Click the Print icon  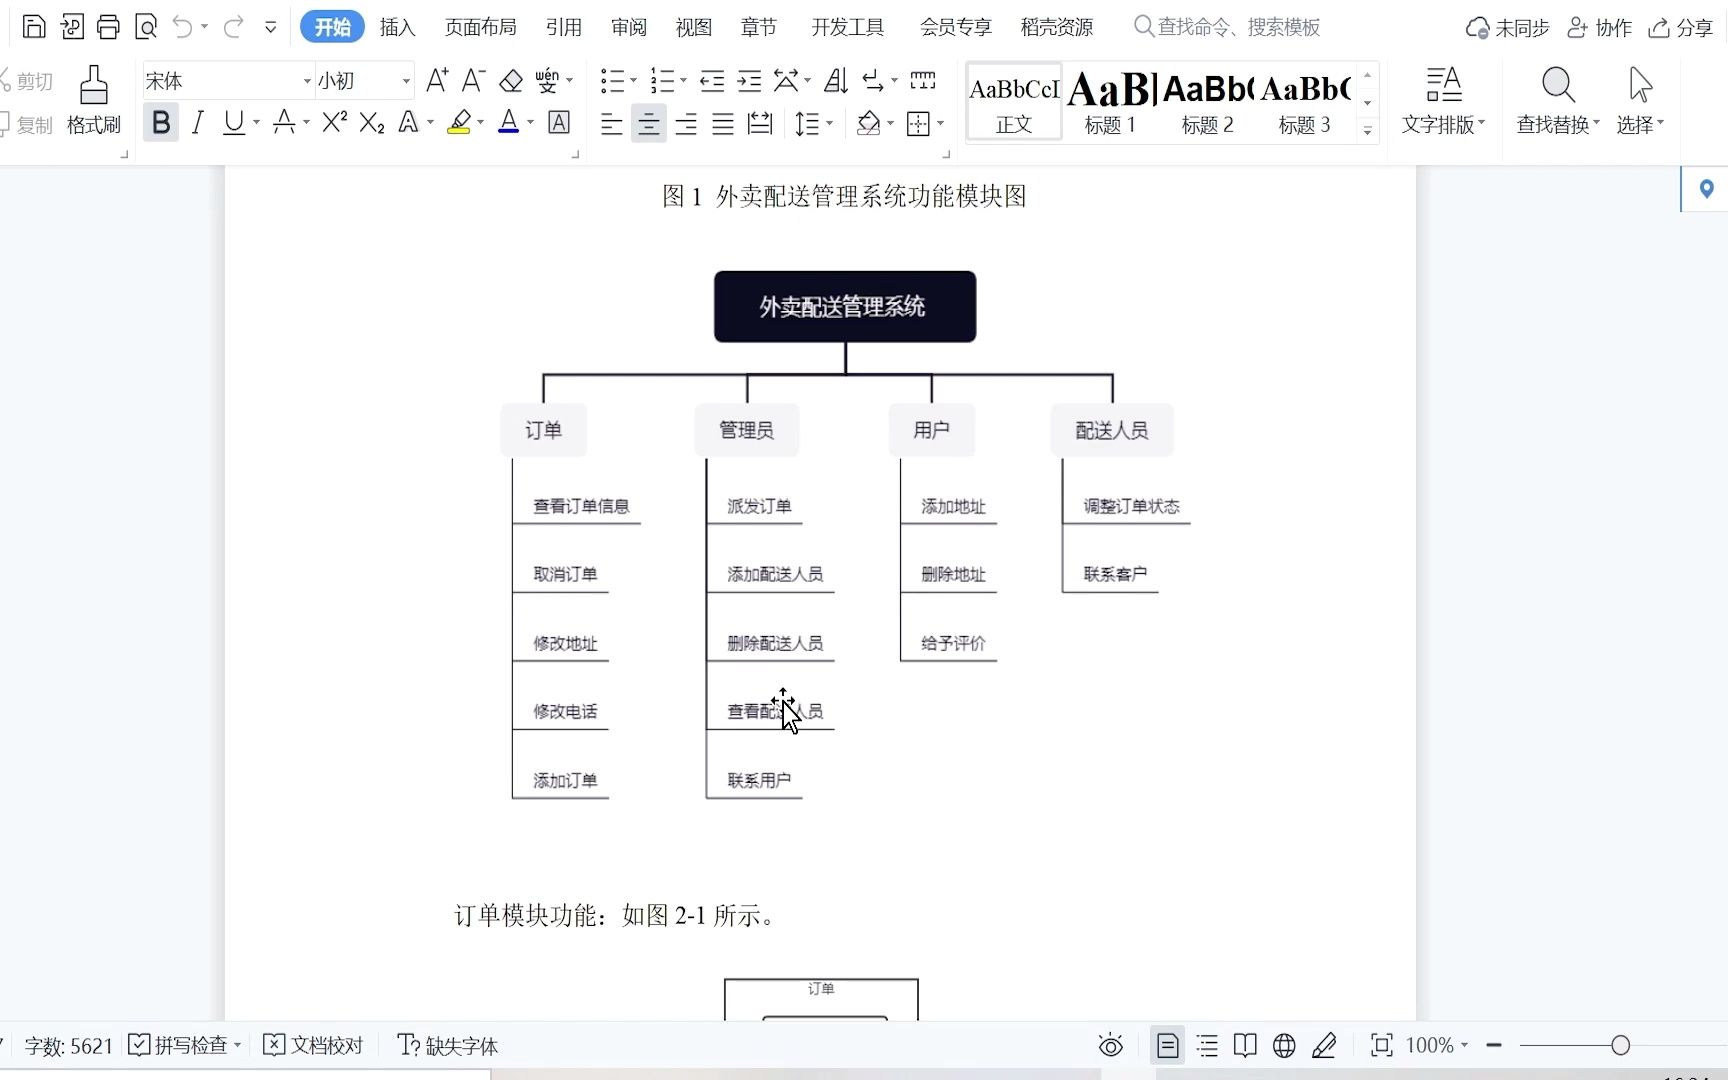pyautogui.click(x=108, y=27)
